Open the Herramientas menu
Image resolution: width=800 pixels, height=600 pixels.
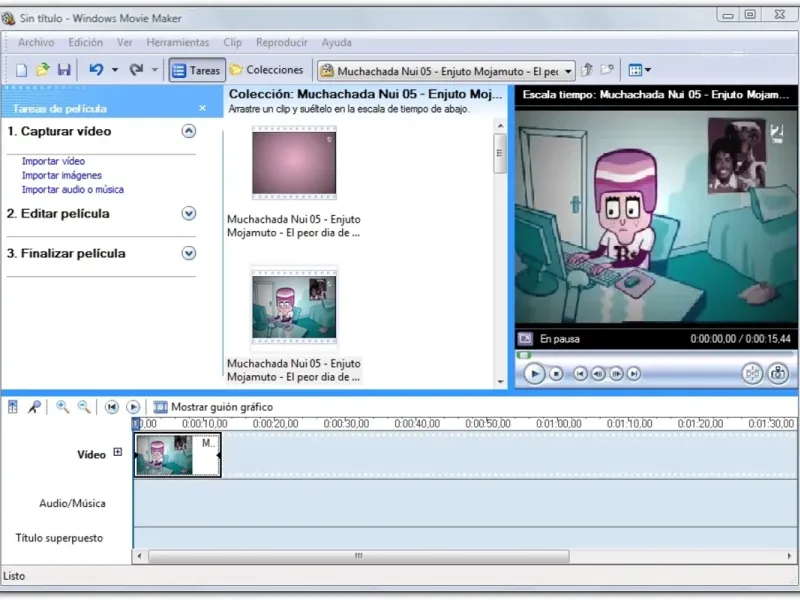177,43
